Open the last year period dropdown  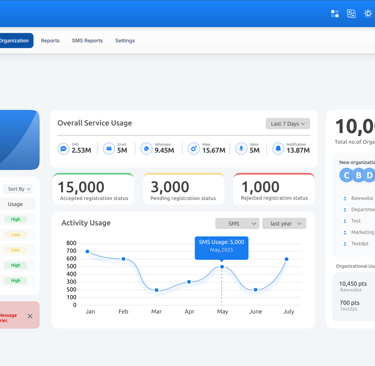[x=284, y=224]
